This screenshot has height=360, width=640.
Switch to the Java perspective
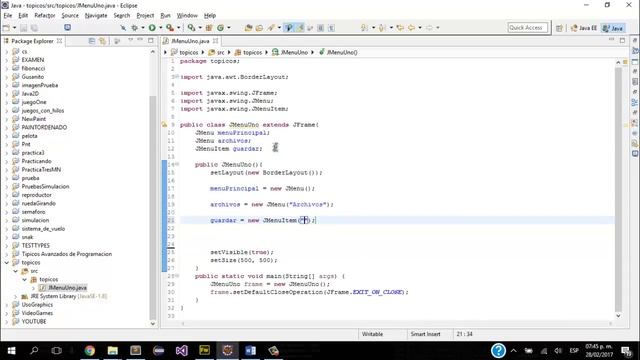[613, 28]
